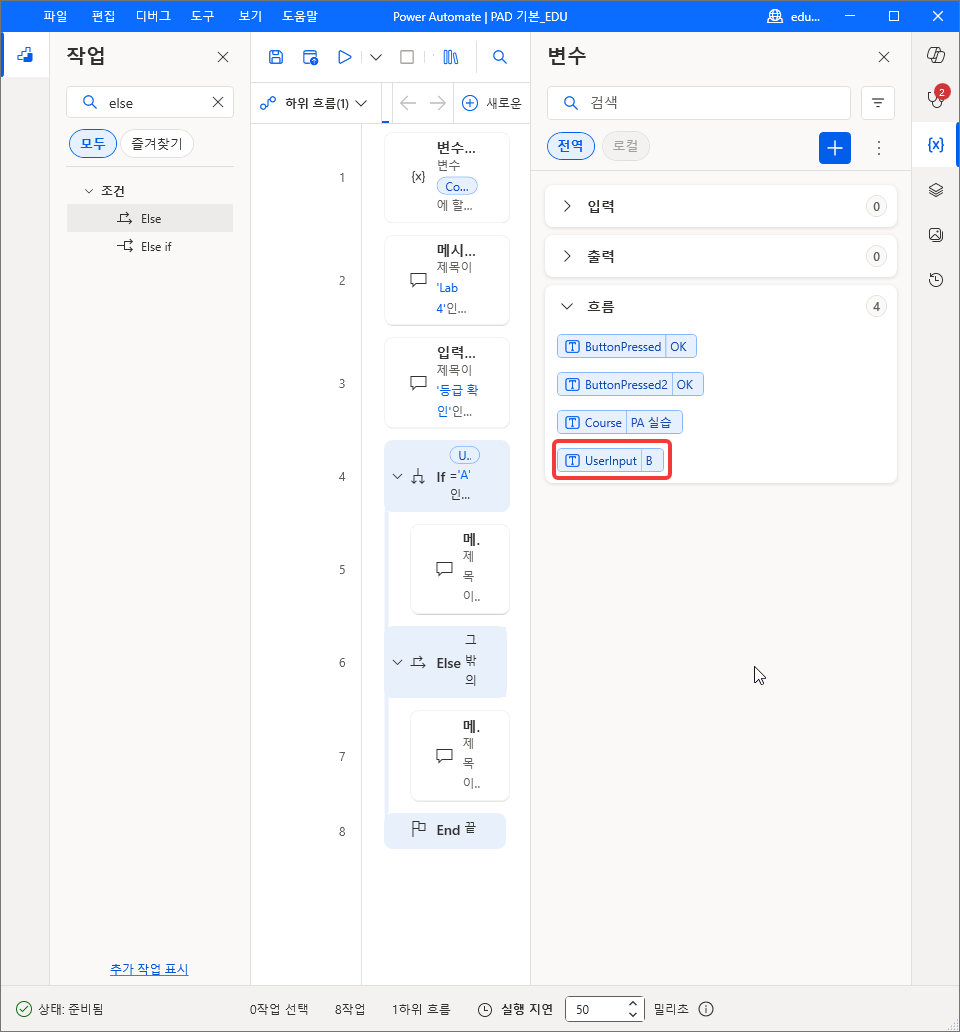This screenshot has height=1032, width=960.
Task: Open the 파일 menu
Action: click(x=55, y=16)
